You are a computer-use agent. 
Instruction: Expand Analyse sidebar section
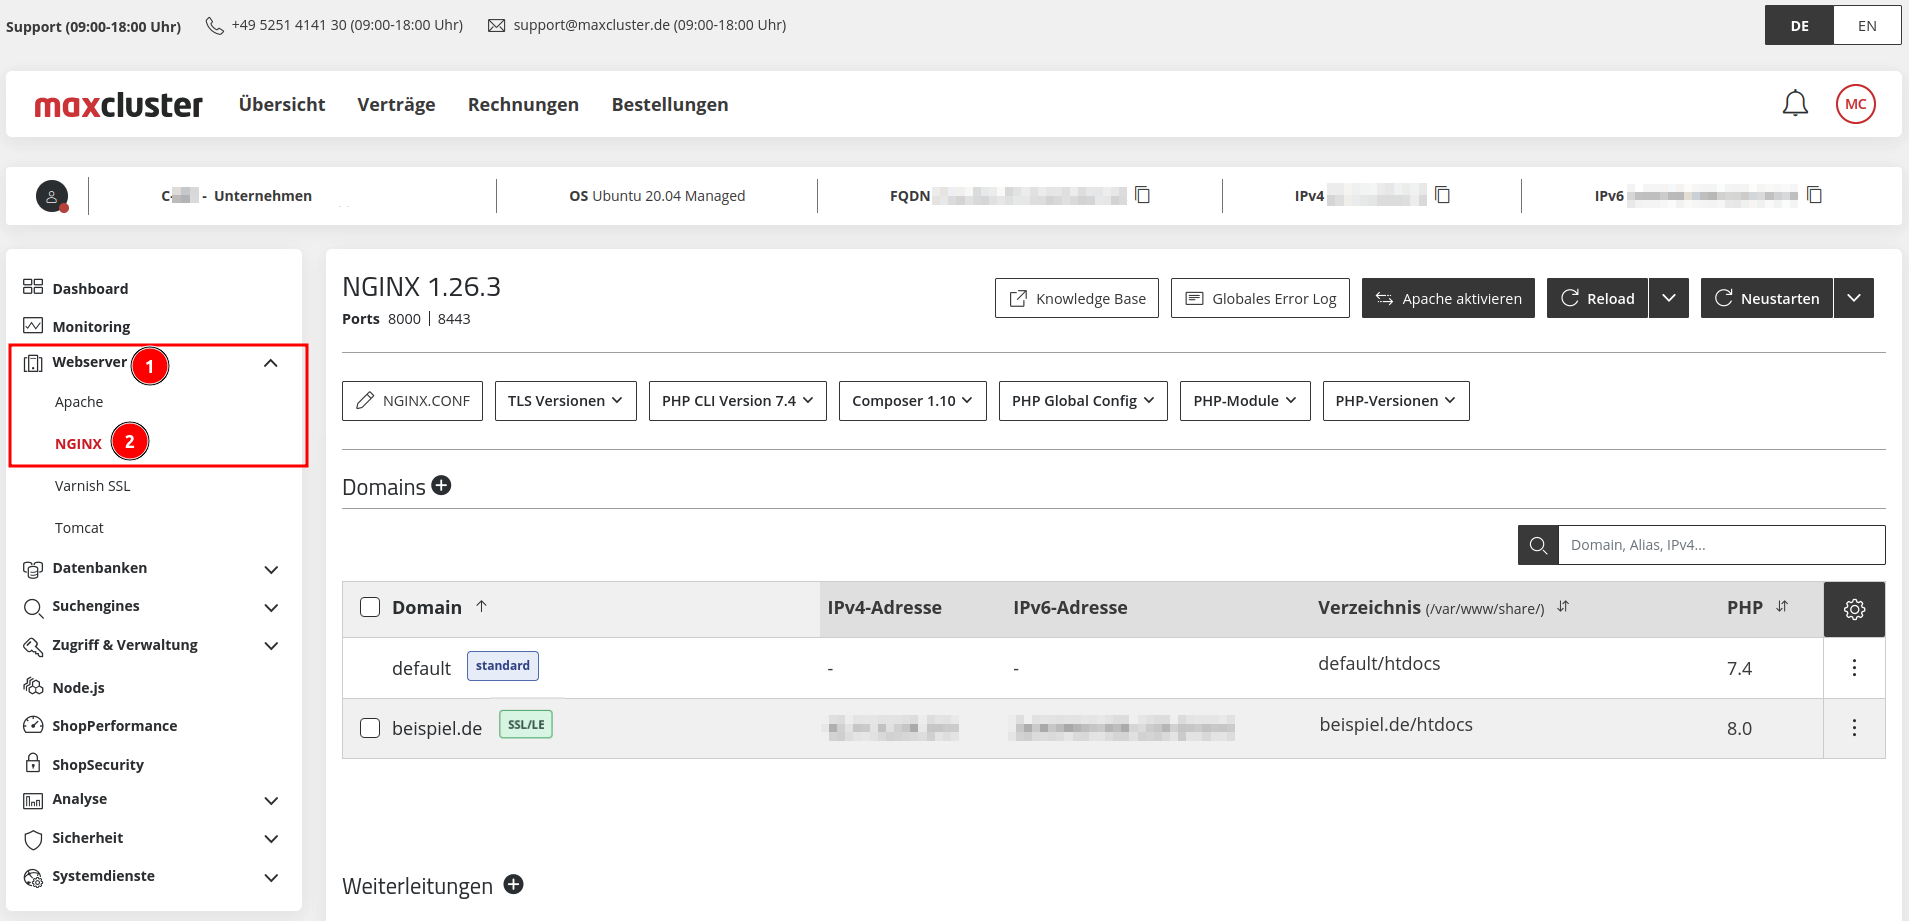coord(270,800)
